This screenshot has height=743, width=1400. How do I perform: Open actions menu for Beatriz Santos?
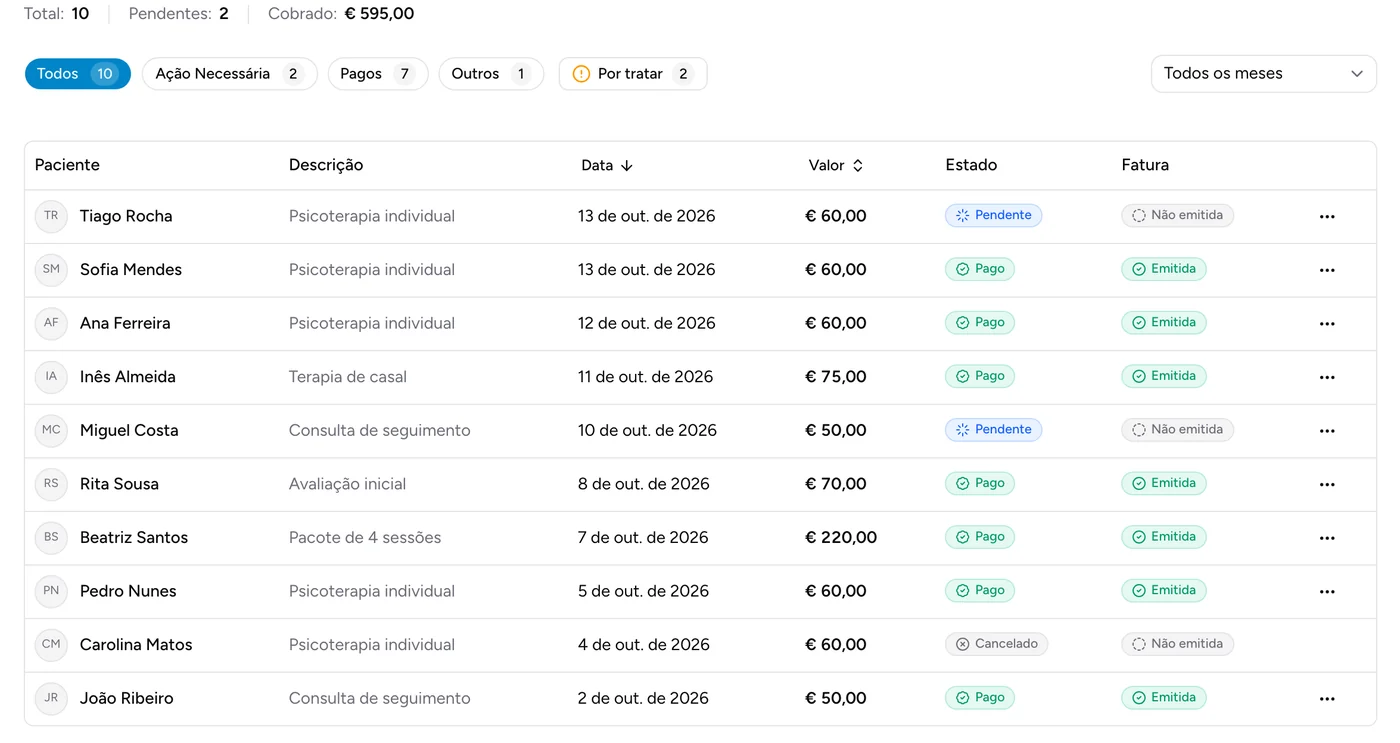click(x=1327, y=538)
